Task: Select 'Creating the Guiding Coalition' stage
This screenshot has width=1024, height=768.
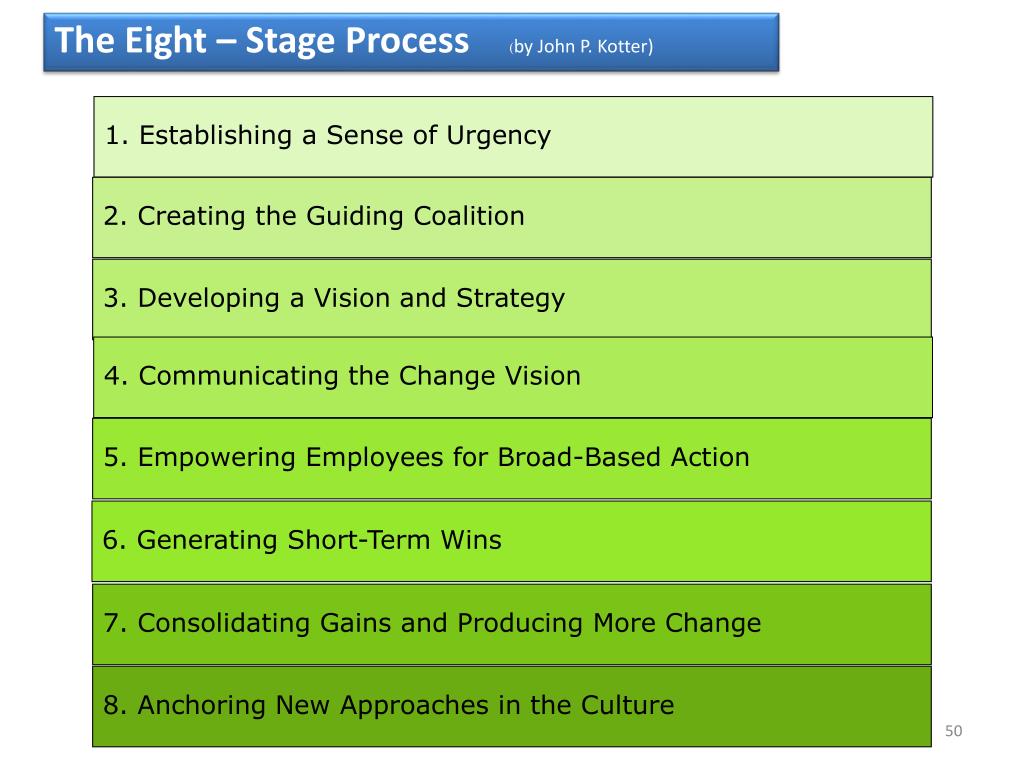Action: (512, 217)
